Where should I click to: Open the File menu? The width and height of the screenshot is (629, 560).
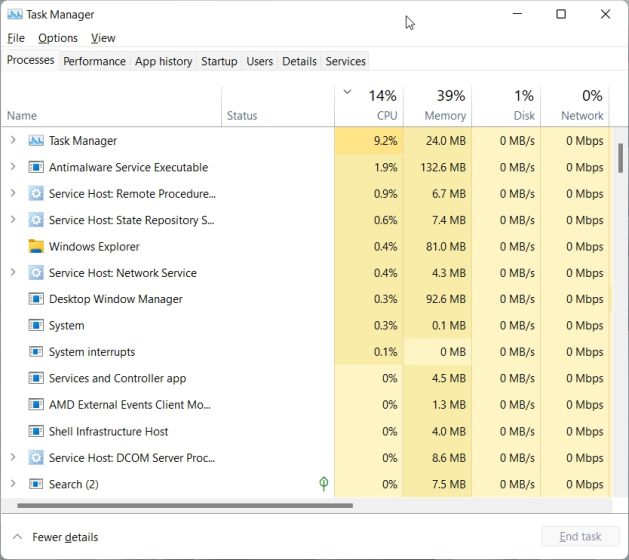point(16,38)
